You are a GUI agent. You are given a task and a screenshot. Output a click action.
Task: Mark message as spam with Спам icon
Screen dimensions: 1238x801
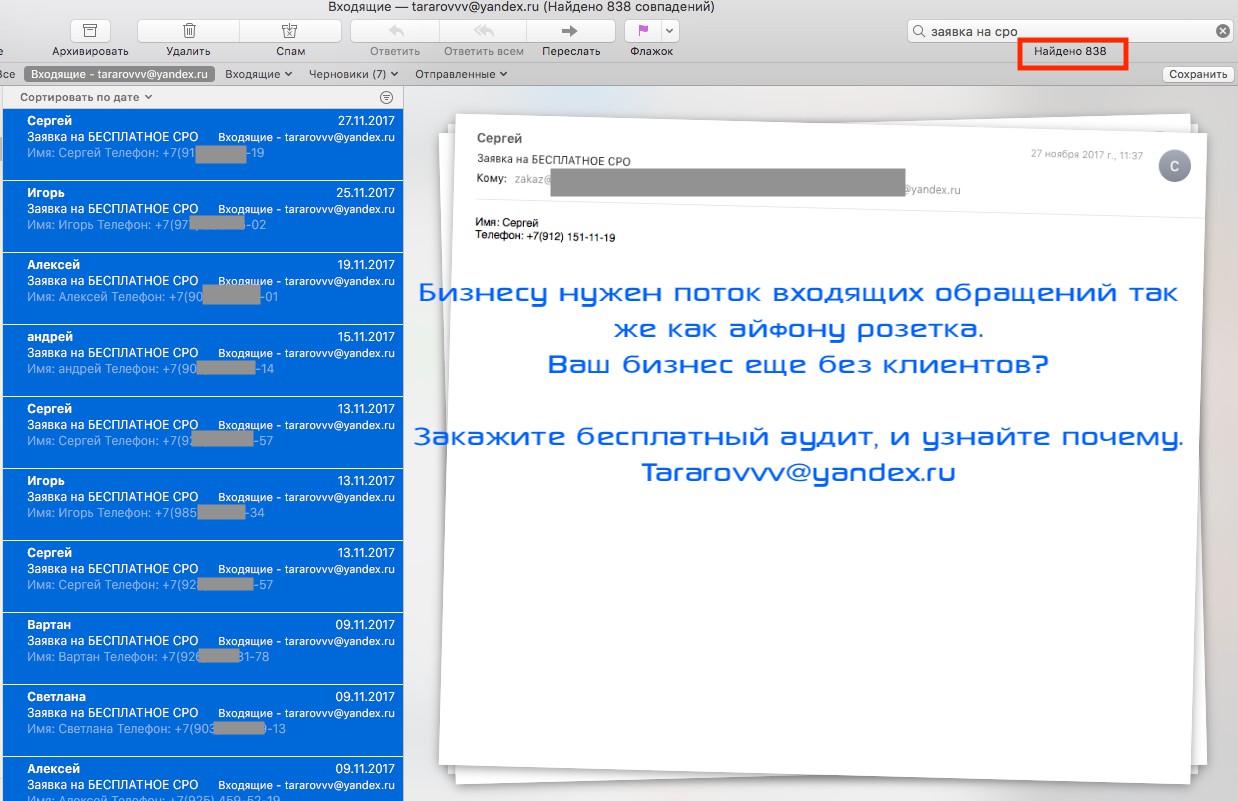coord(290,31)
